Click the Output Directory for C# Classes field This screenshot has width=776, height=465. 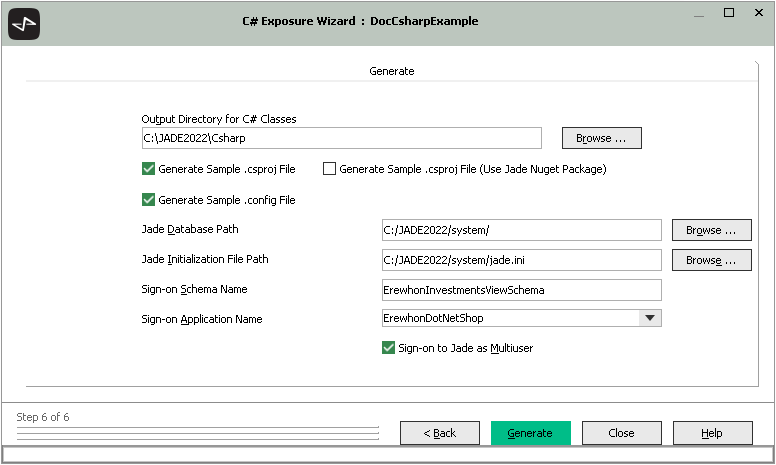point(341,138)
